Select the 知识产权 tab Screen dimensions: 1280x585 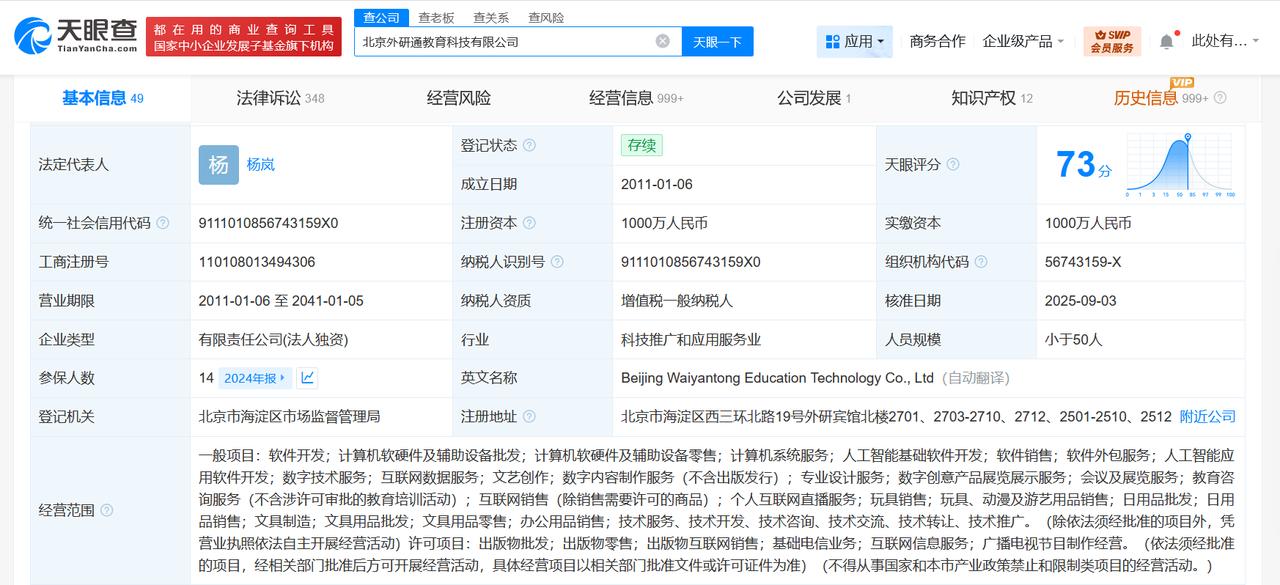click(992, 98)
